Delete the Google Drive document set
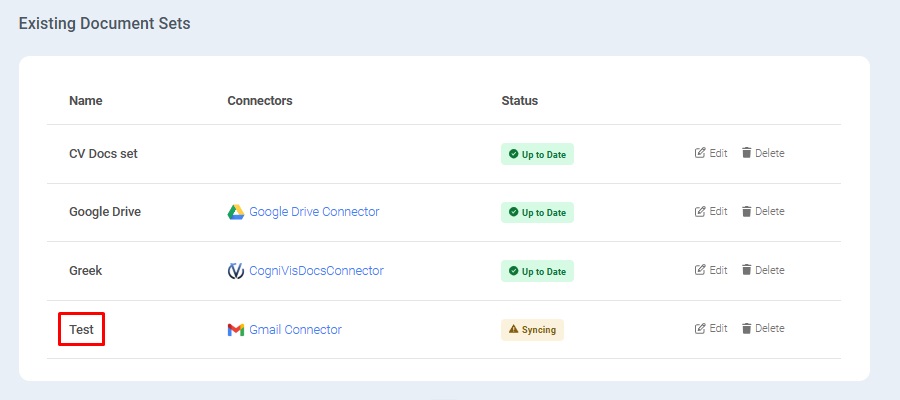 763,211
